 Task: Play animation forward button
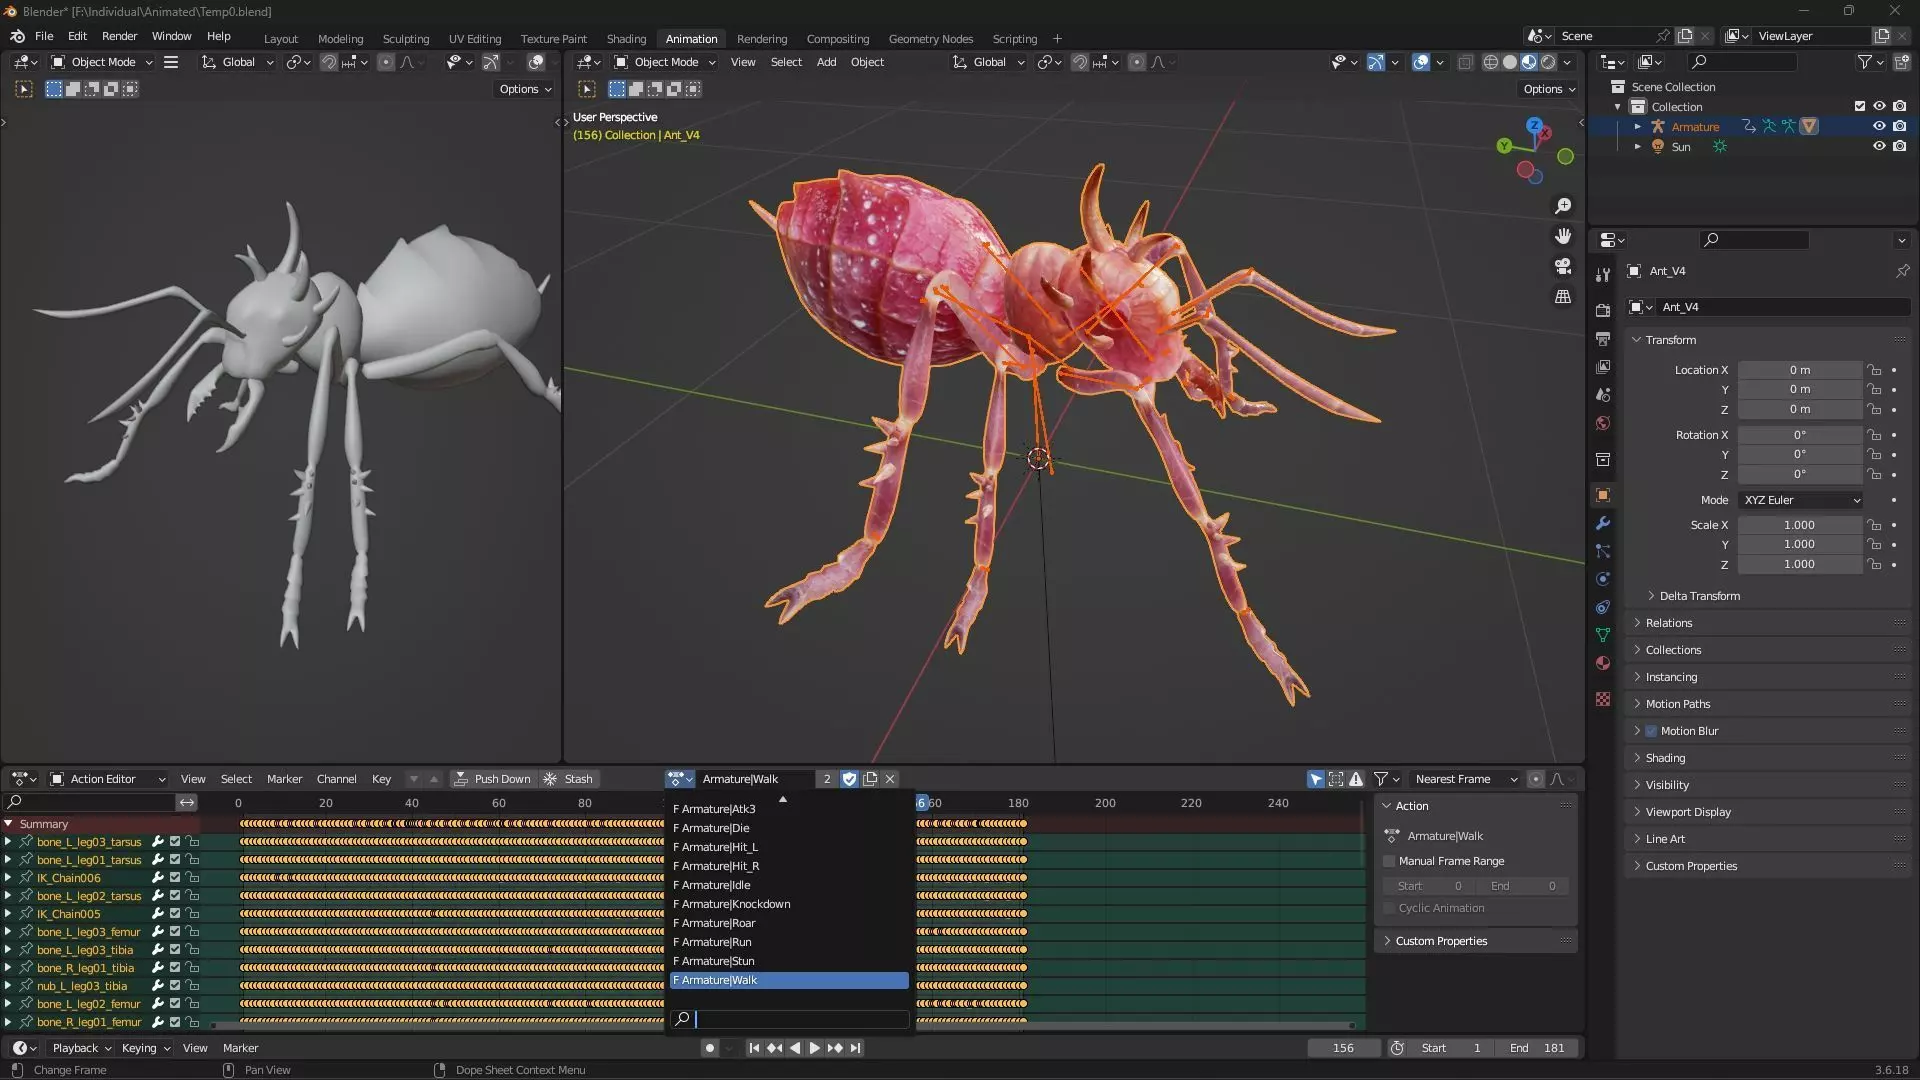(814, 1048)
